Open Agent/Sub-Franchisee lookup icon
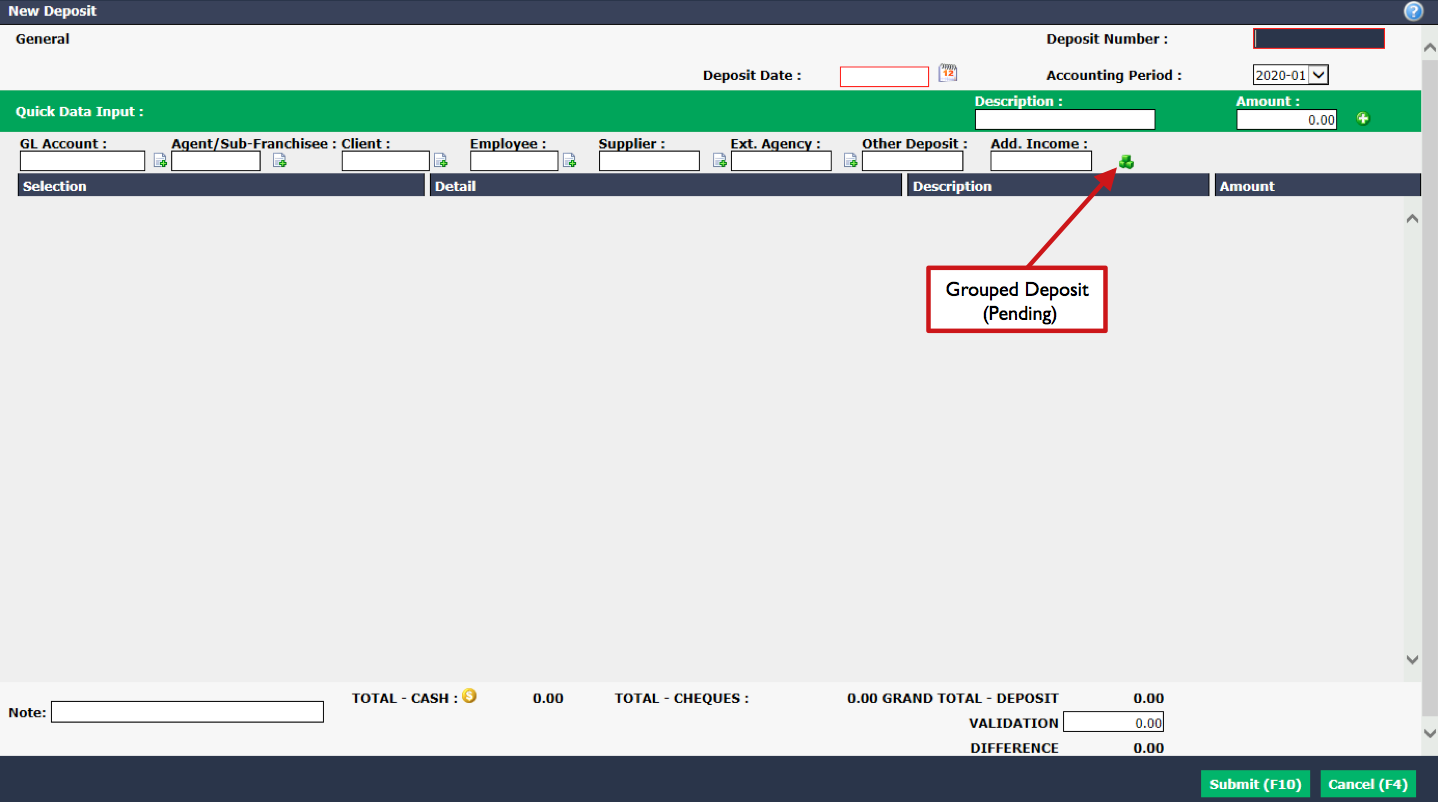The height and width of the screenshot is (802, 1438). click(280, 161)
